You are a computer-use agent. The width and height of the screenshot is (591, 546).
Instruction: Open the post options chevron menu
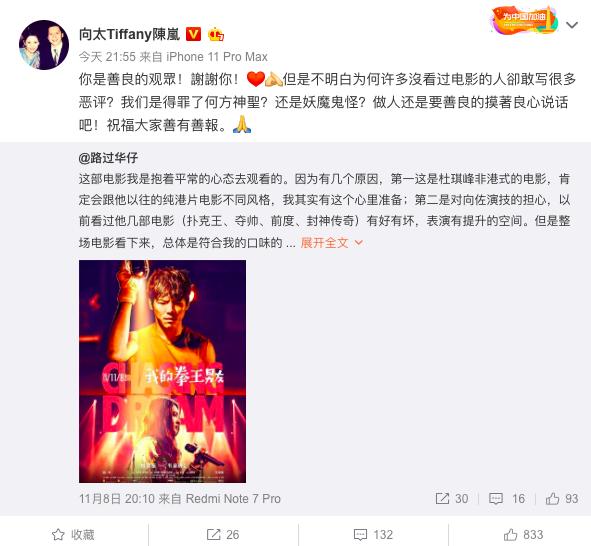tap(572, 25)
